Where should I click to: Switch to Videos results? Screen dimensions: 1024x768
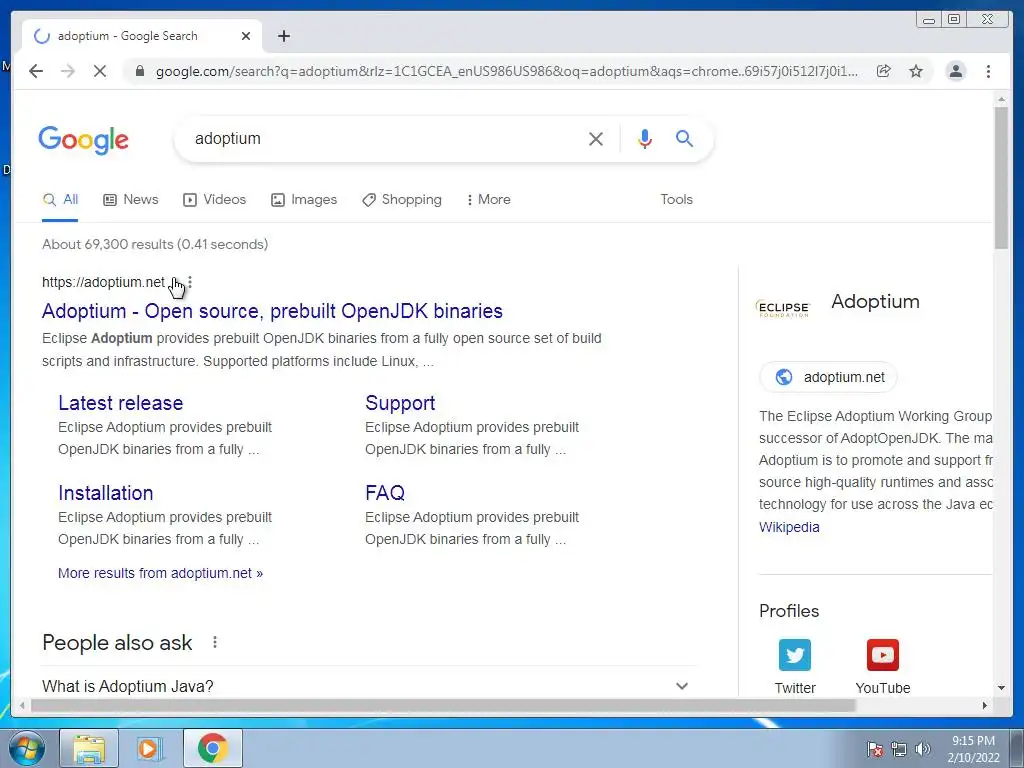tap(214, 200)
